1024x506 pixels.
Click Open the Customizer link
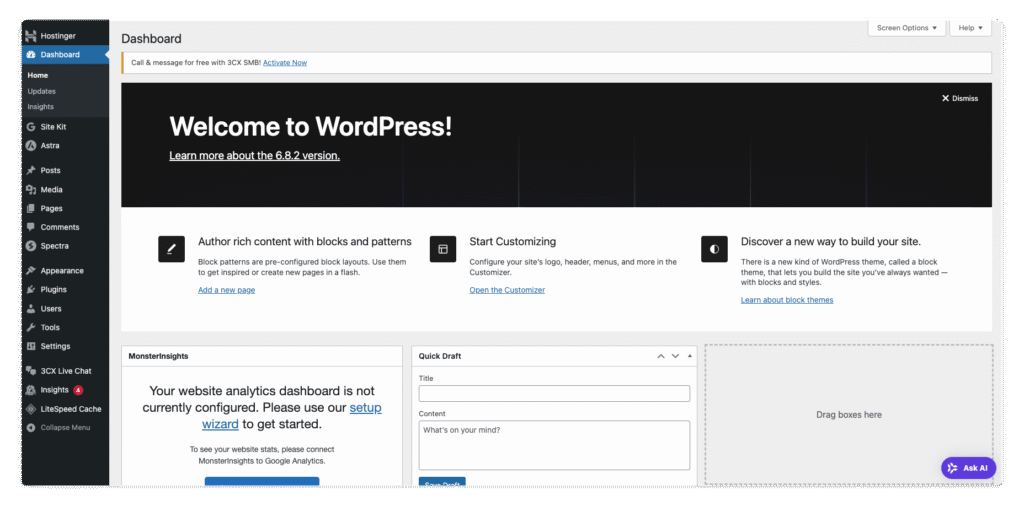[x=507, y=290]
